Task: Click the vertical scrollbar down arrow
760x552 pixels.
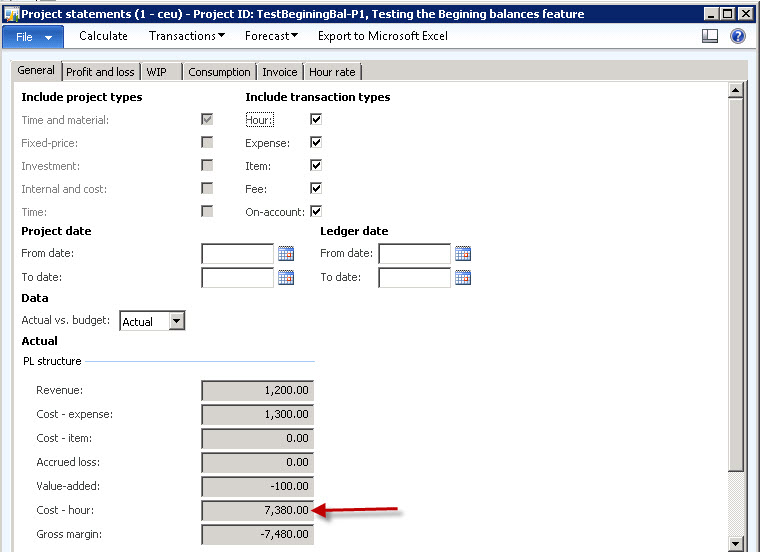Action: coord(736,543)
